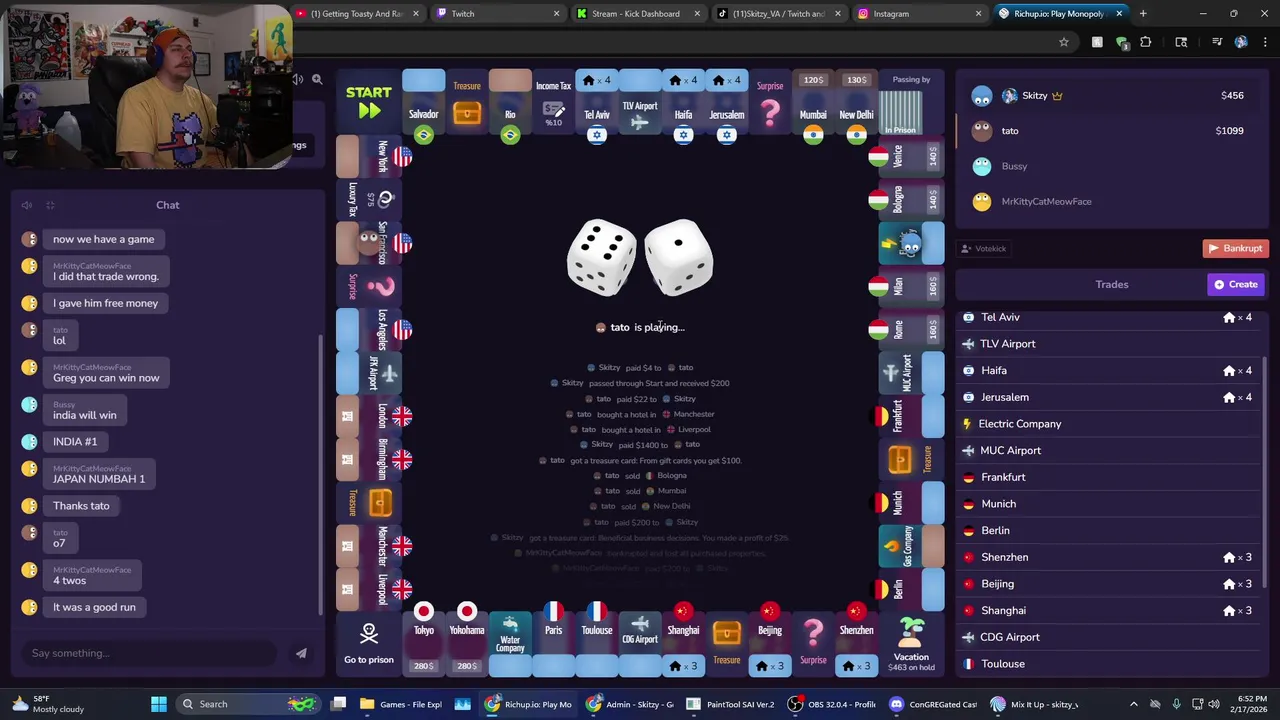
Task: Click the Vacation corner square
Action: (x=911, y=643)
